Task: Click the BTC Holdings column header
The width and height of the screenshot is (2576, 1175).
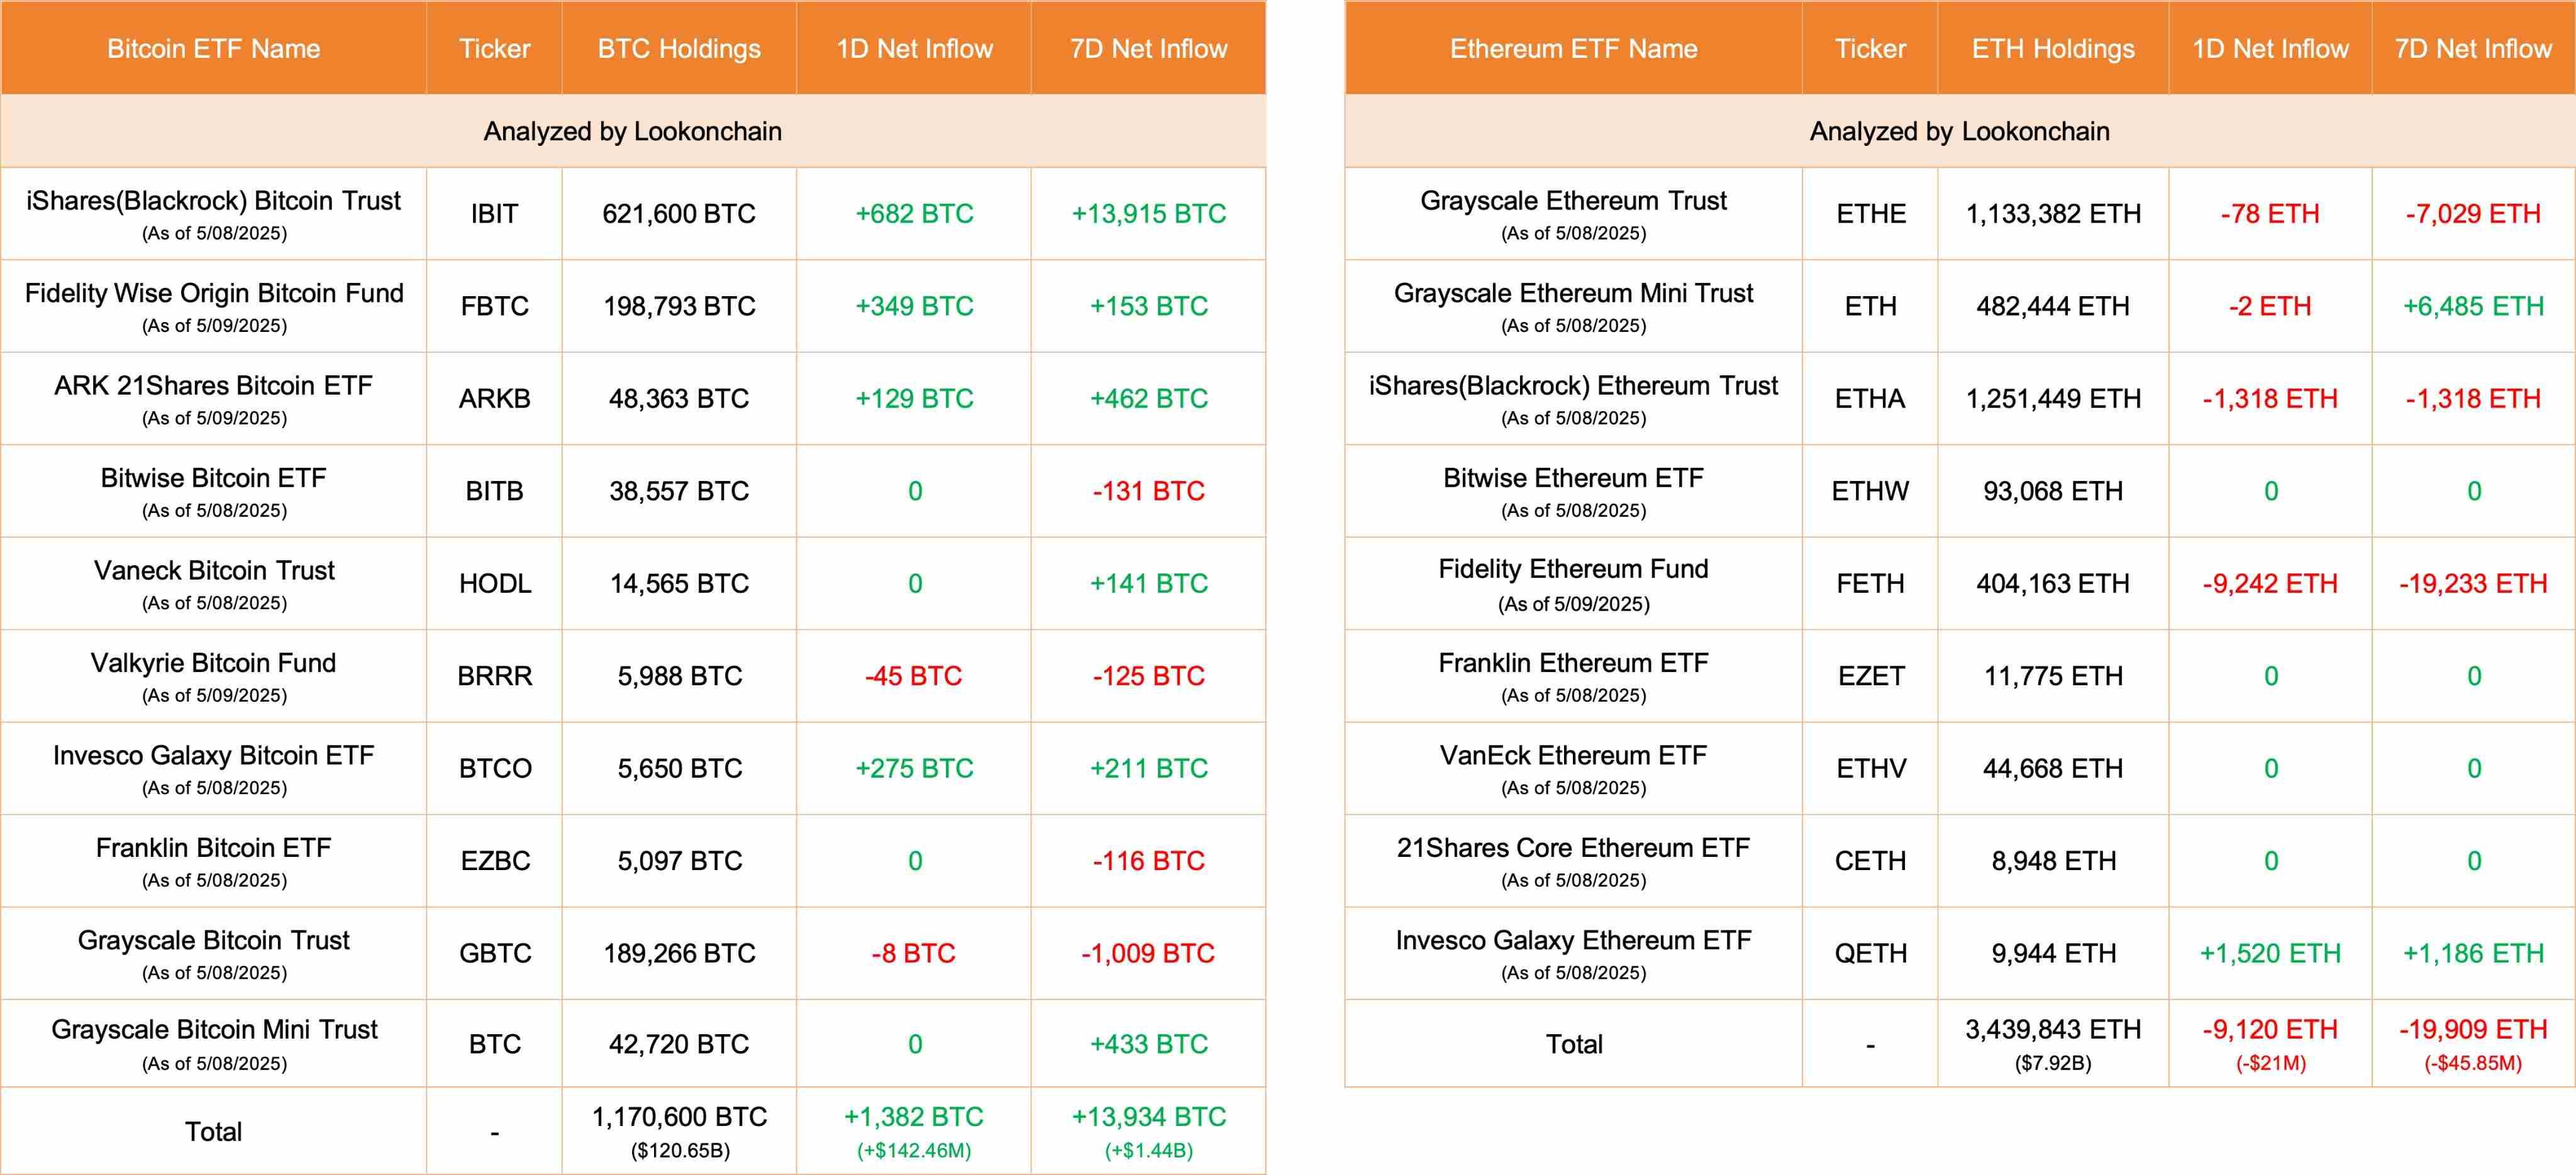Action: tap(679, 49)
